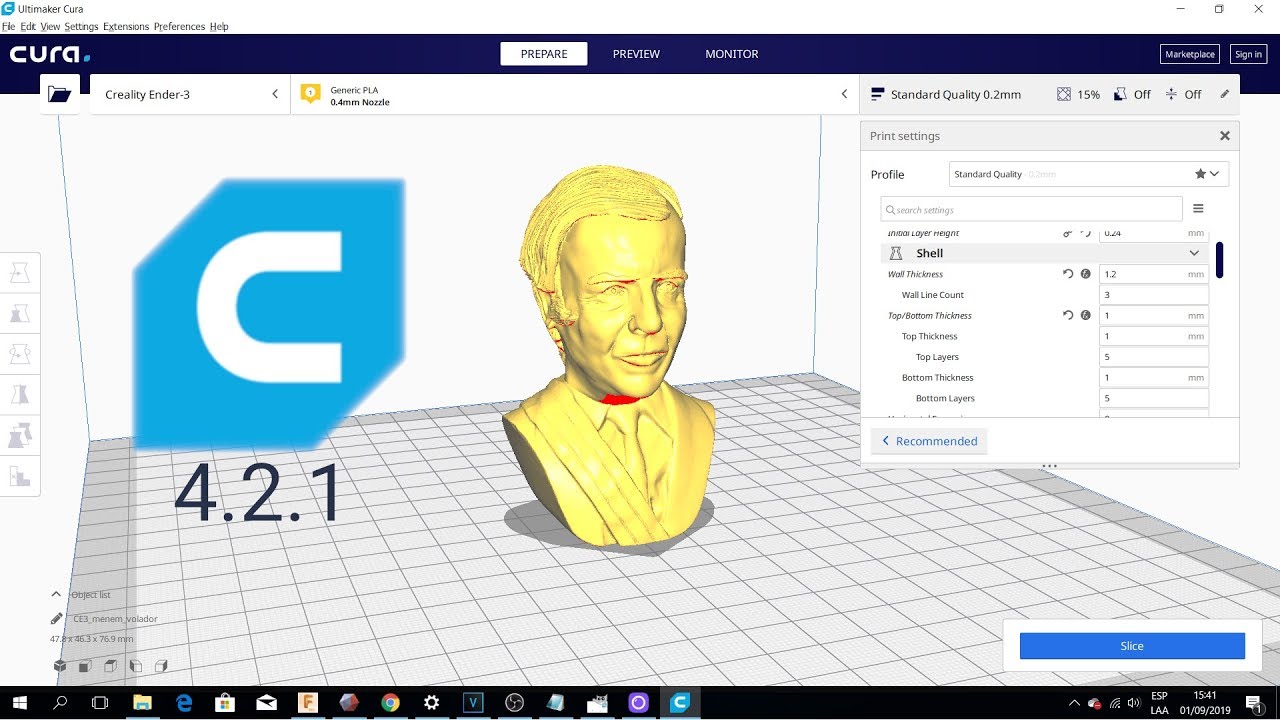Image resolution: width=1280 pixels, height=720 pixels.
Task: Open the Settings menu
Action: (81, 26)
